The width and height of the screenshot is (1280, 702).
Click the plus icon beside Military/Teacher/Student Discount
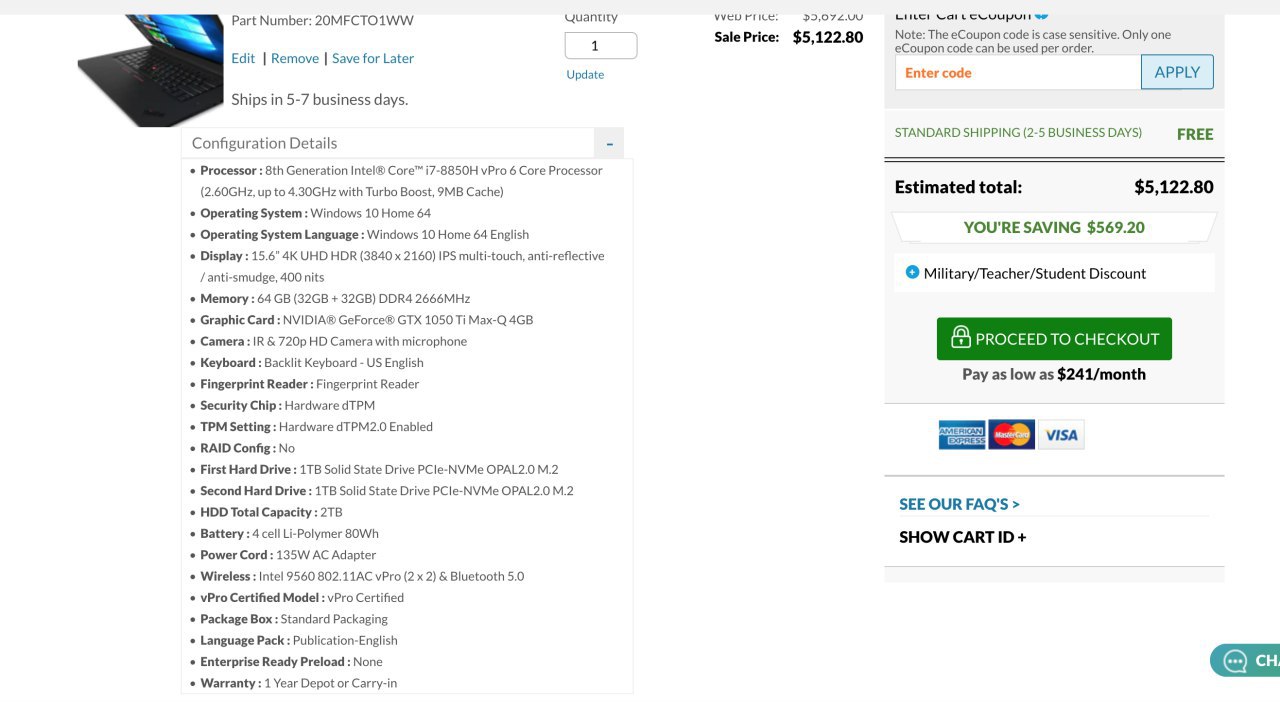coord(912,272)
